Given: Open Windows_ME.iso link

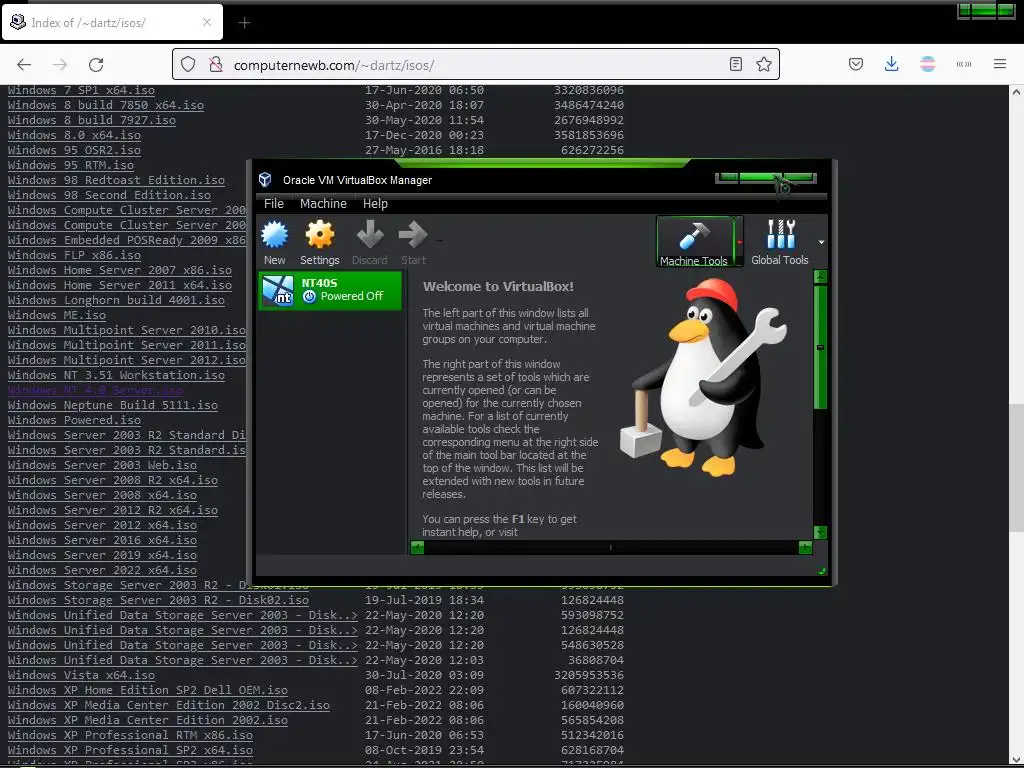Looking at the screenshot, I should 57,315.
